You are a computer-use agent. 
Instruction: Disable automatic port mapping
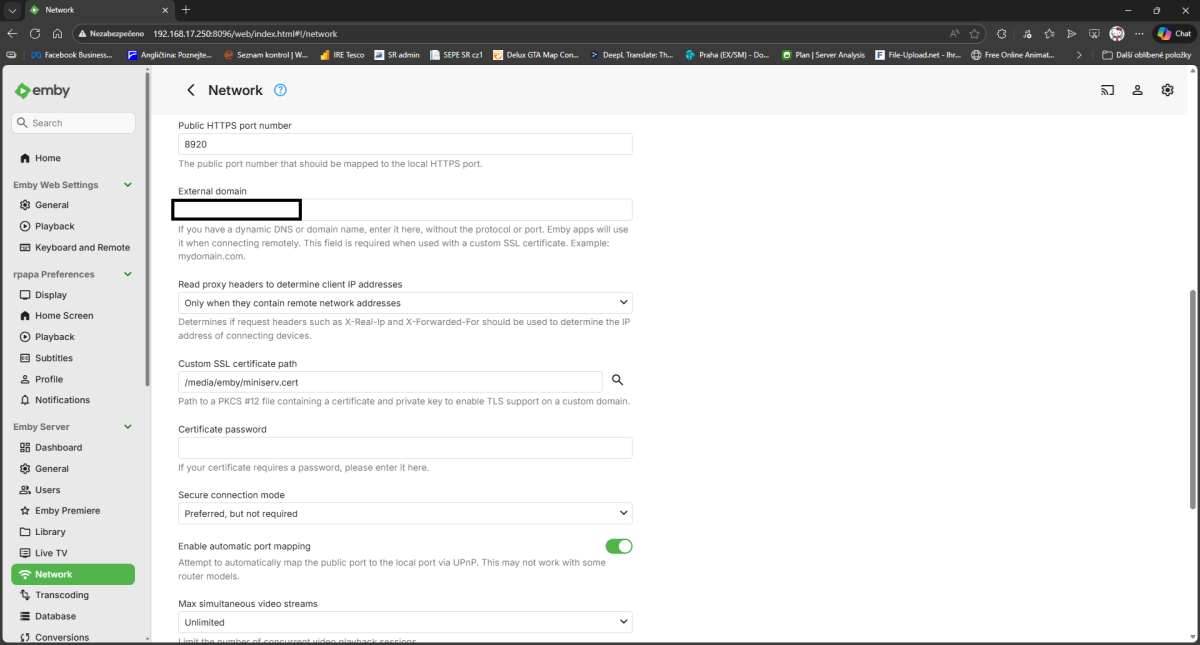tap(619, 546)
